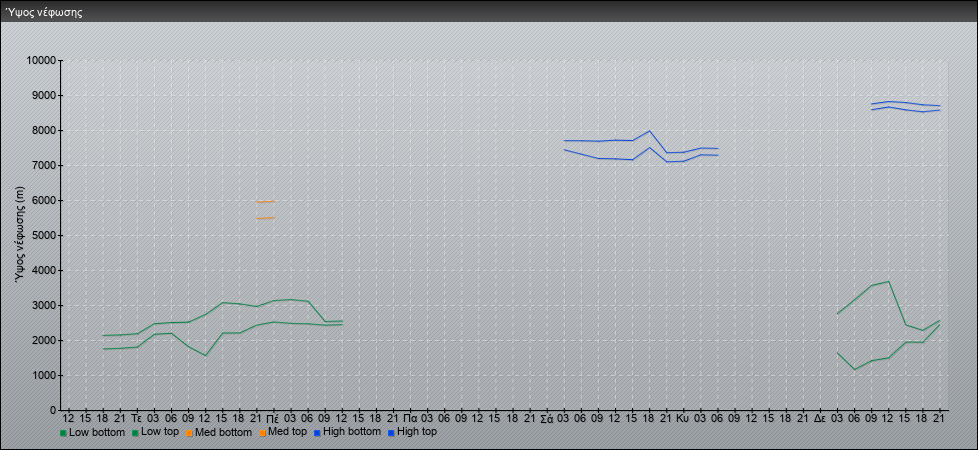978x450 pixels.
Task: Click the 3000 y-axis label
Action: [x=44, y=305]
